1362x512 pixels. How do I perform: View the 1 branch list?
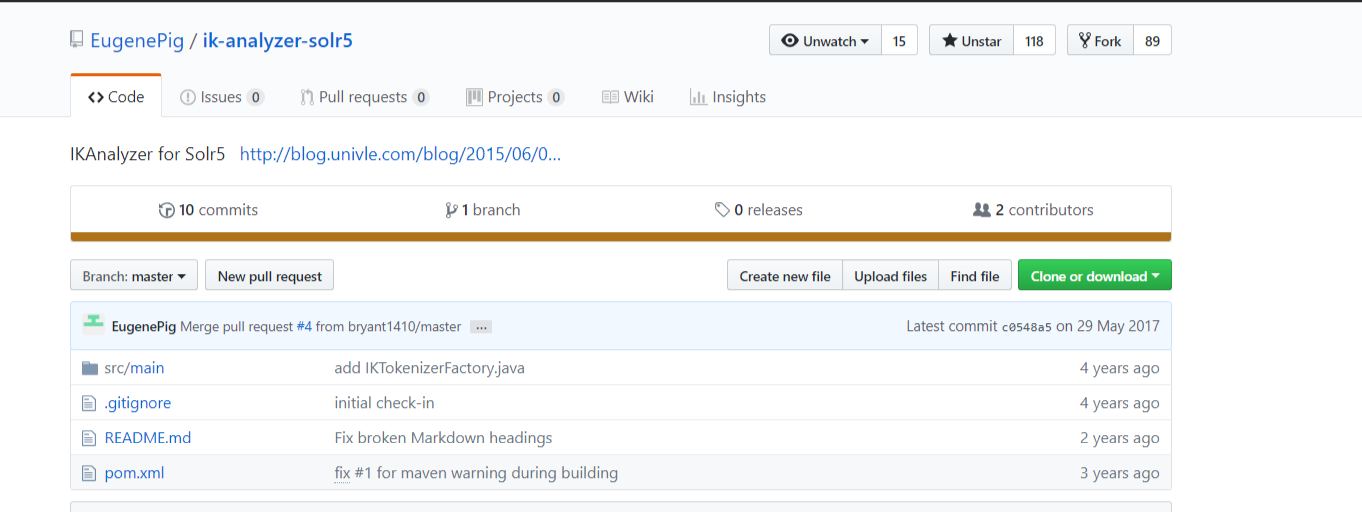483,209
